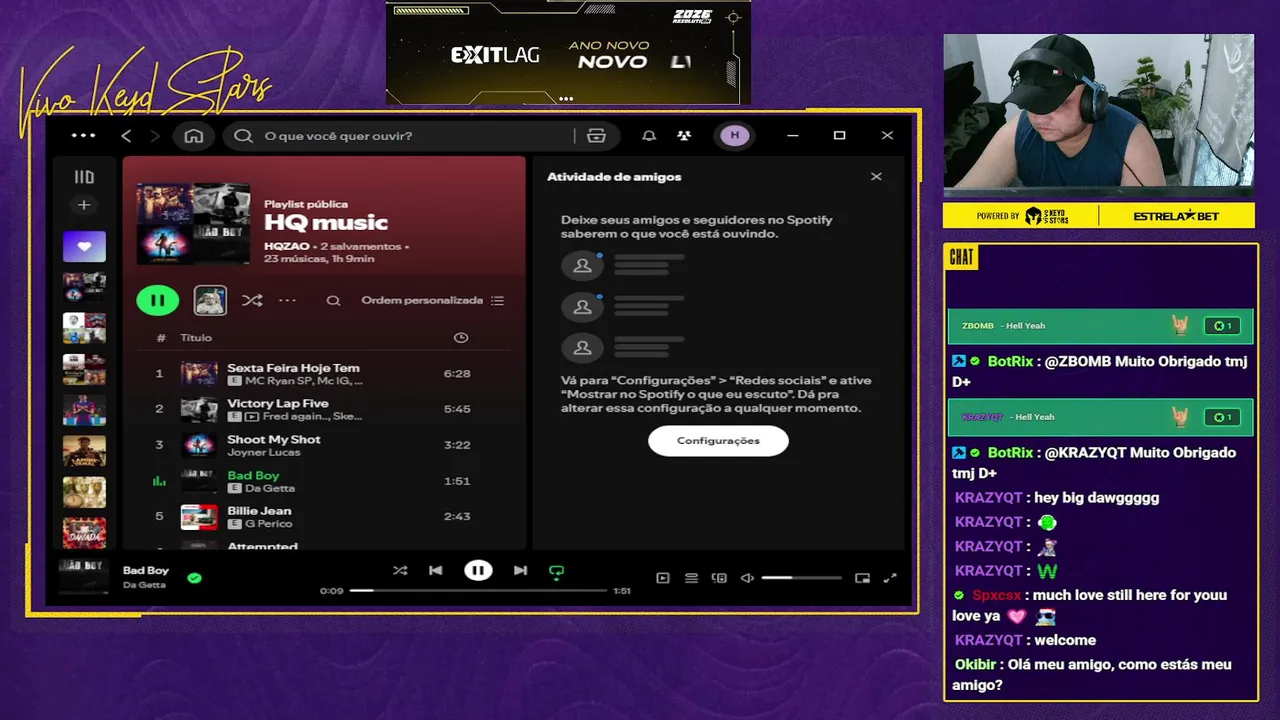Viewport: 1280px width, 720px height.
Task: Open the Spotify three-dots app menu
Action: [x=84, y=136]
